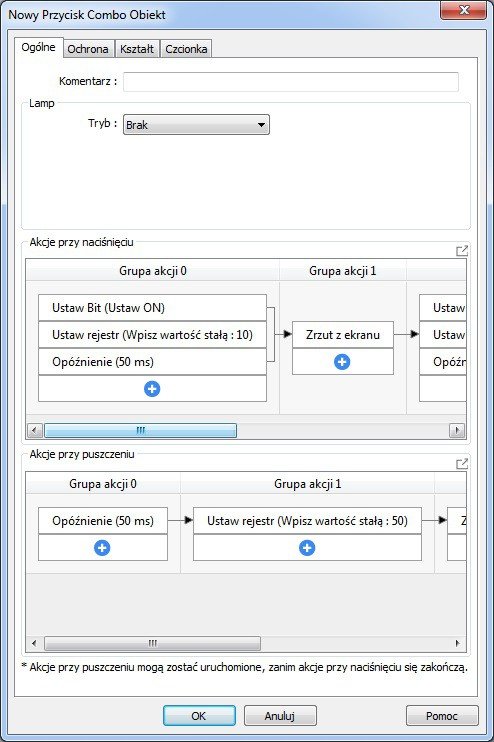Add action below release Opóźnienie (50 ms)
494x742 pixels.
102,548
